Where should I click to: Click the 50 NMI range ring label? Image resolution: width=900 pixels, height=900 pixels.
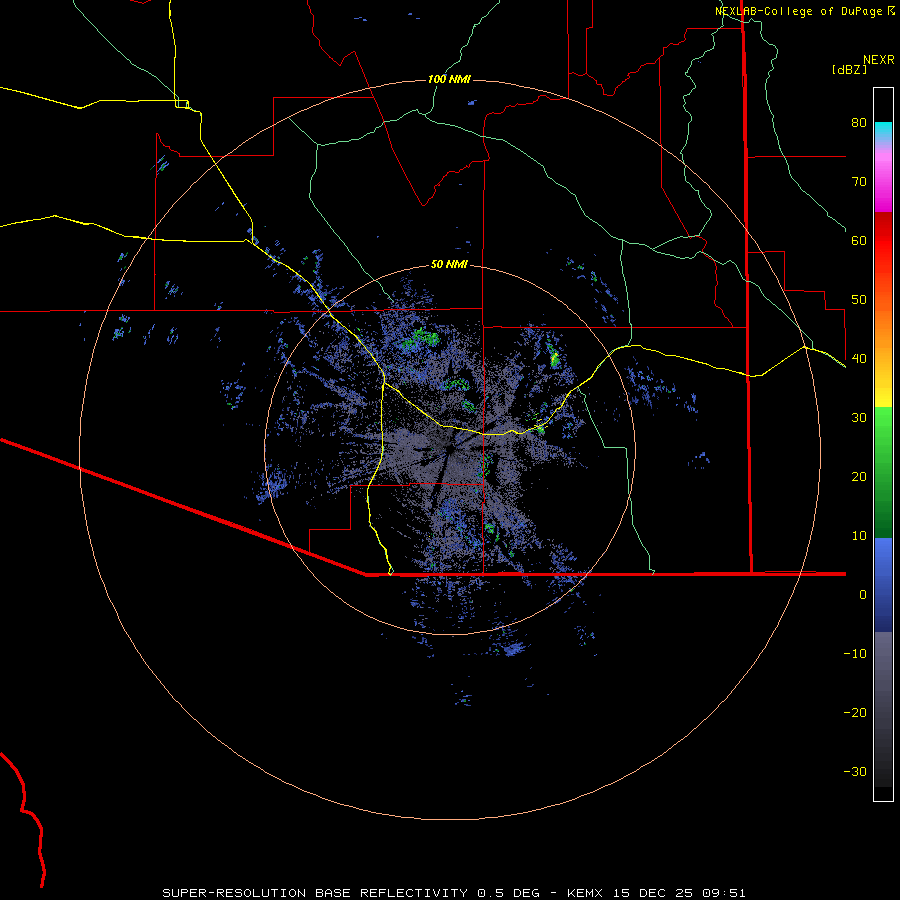pyautogui.click(x=449, y=265)
